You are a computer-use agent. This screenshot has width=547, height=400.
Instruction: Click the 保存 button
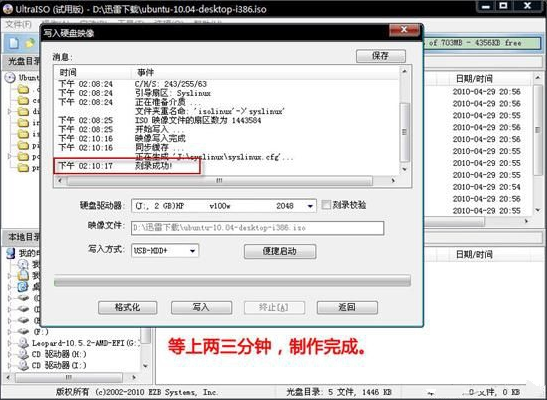381,56
